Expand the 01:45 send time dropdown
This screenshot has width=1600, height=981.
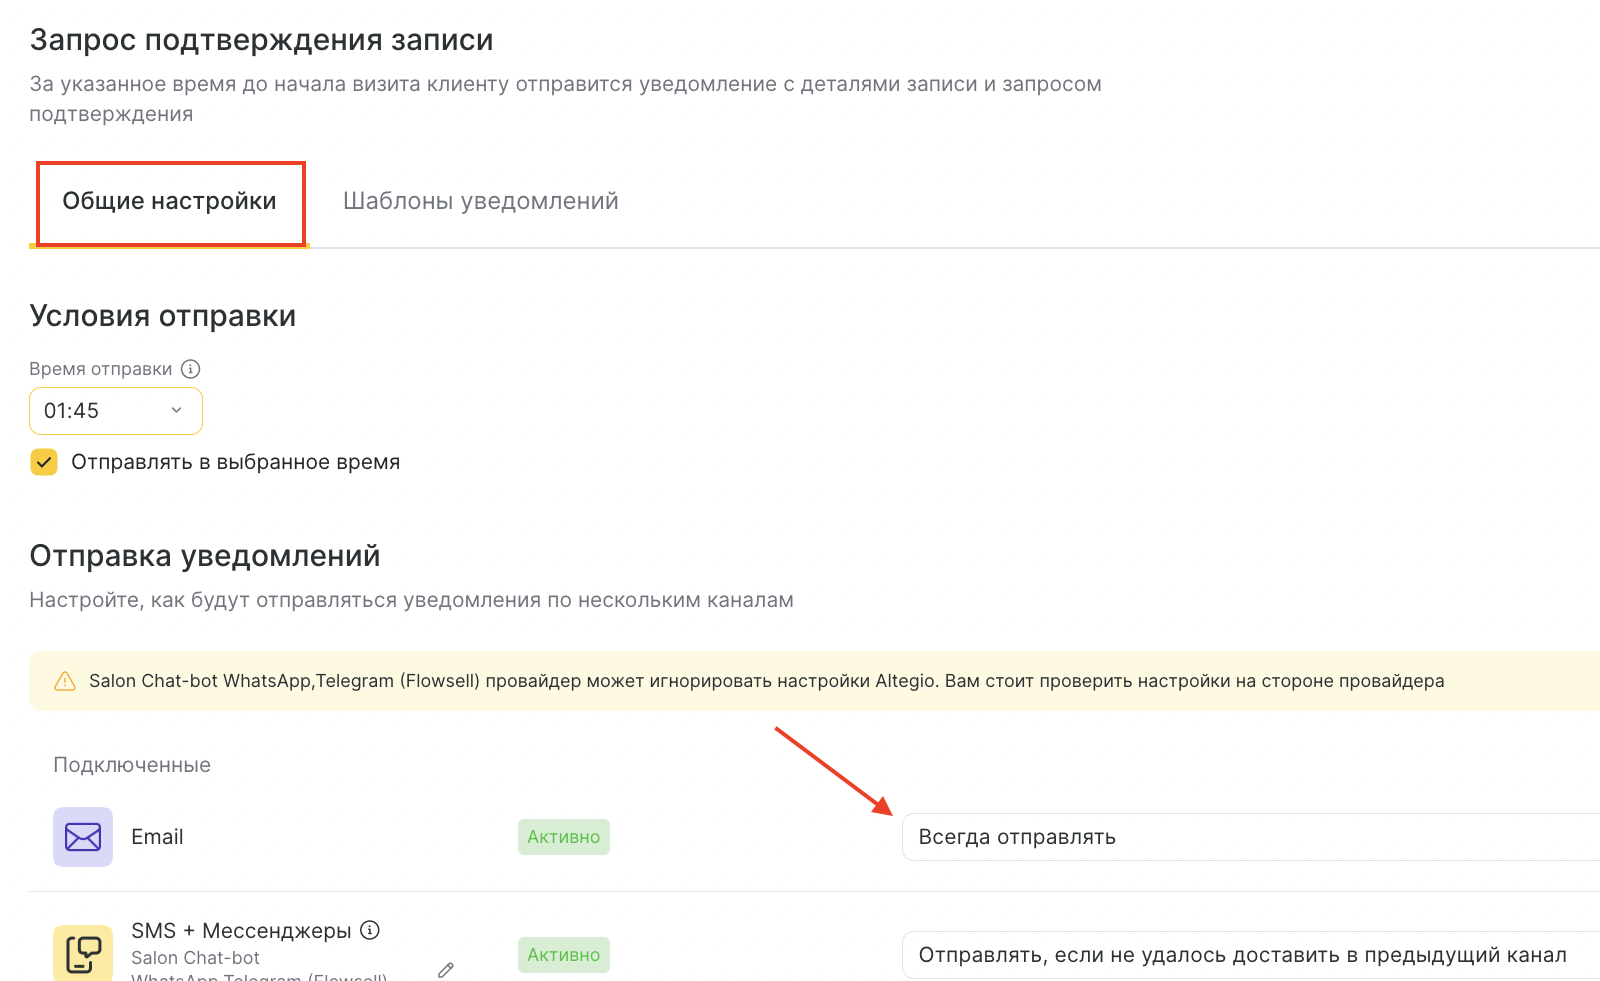(x=116, y=411)
